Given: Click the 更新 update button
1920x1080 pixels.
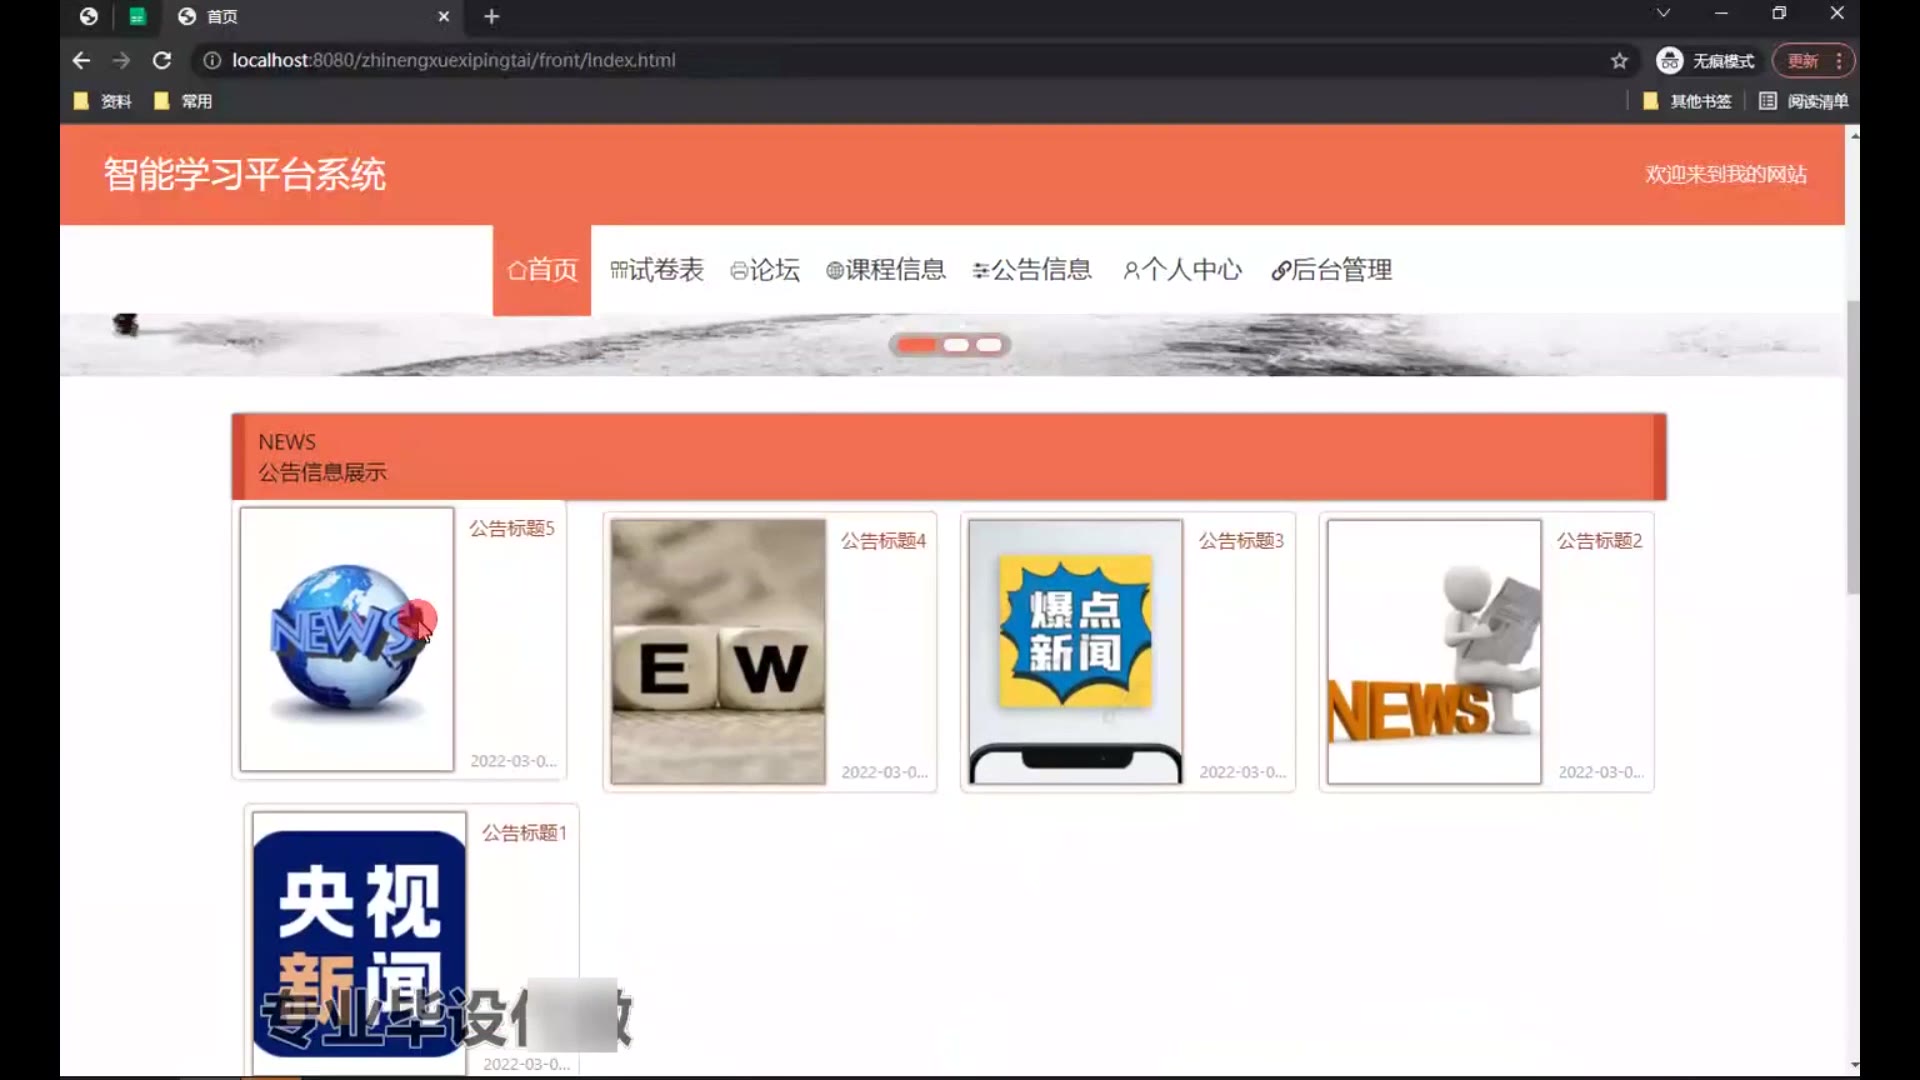Looking at the screenshot, I should [1803, 61].
